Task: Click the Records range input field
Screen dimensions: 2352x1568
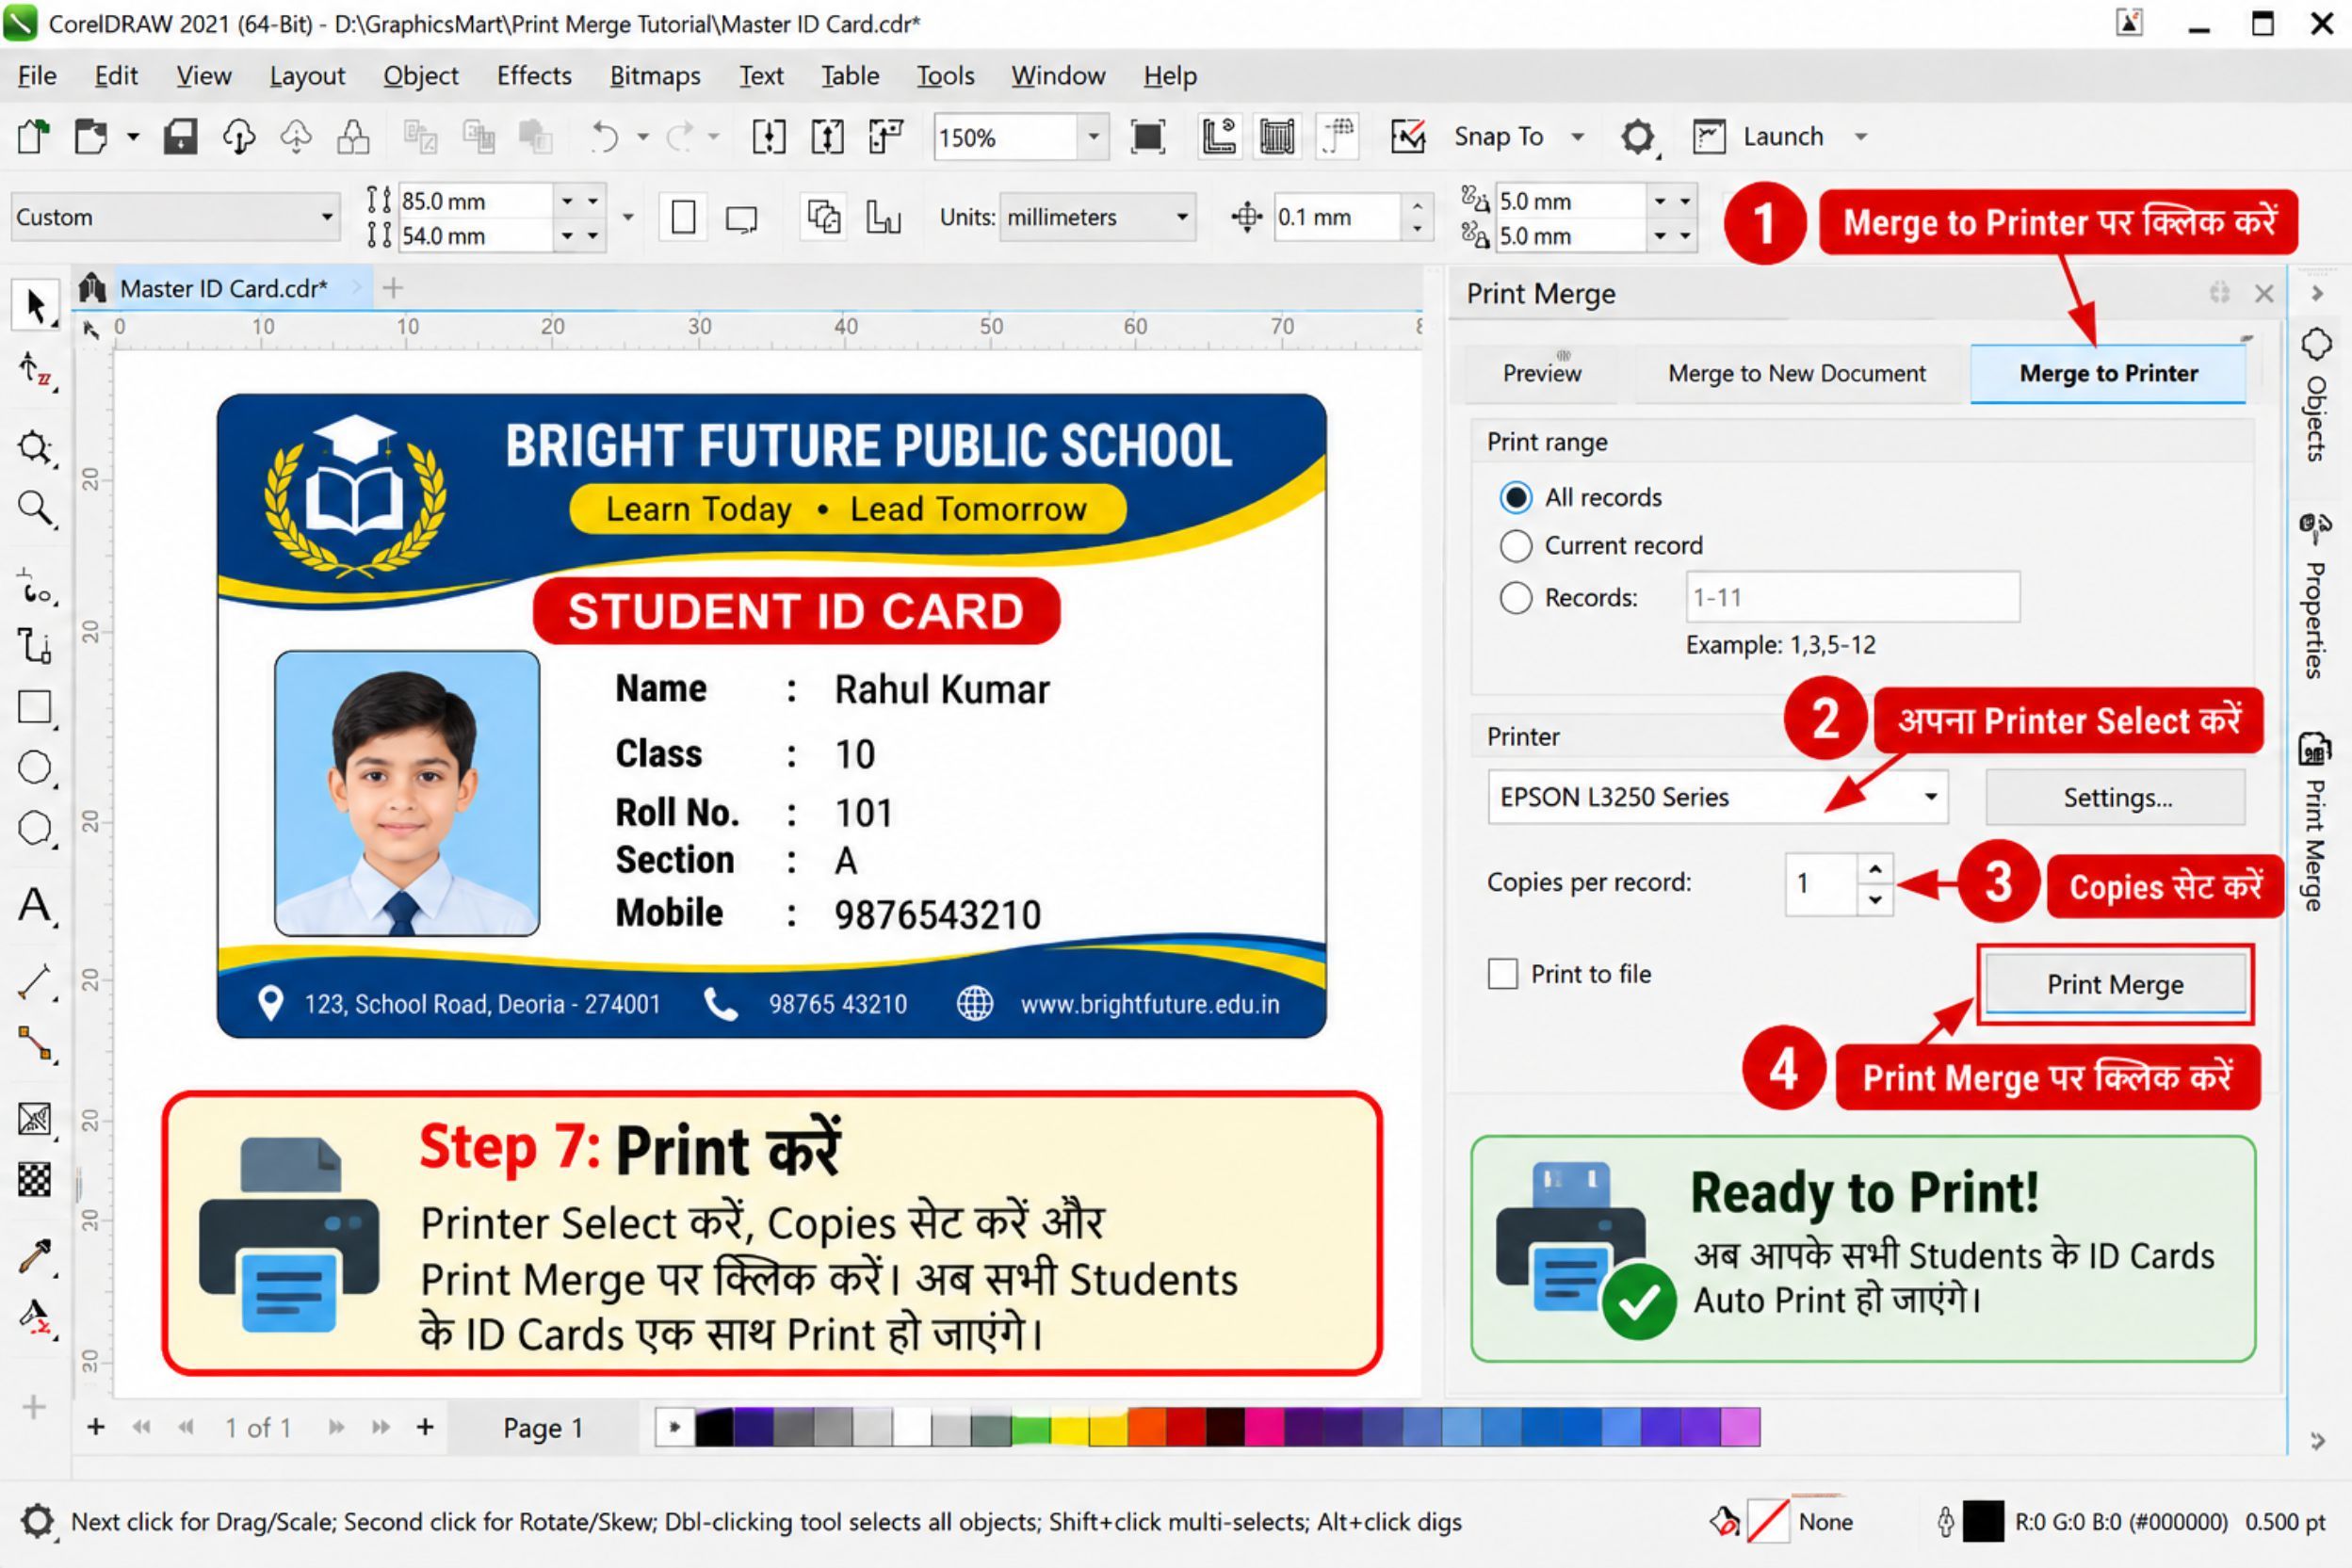Action: coord(1852,597)
